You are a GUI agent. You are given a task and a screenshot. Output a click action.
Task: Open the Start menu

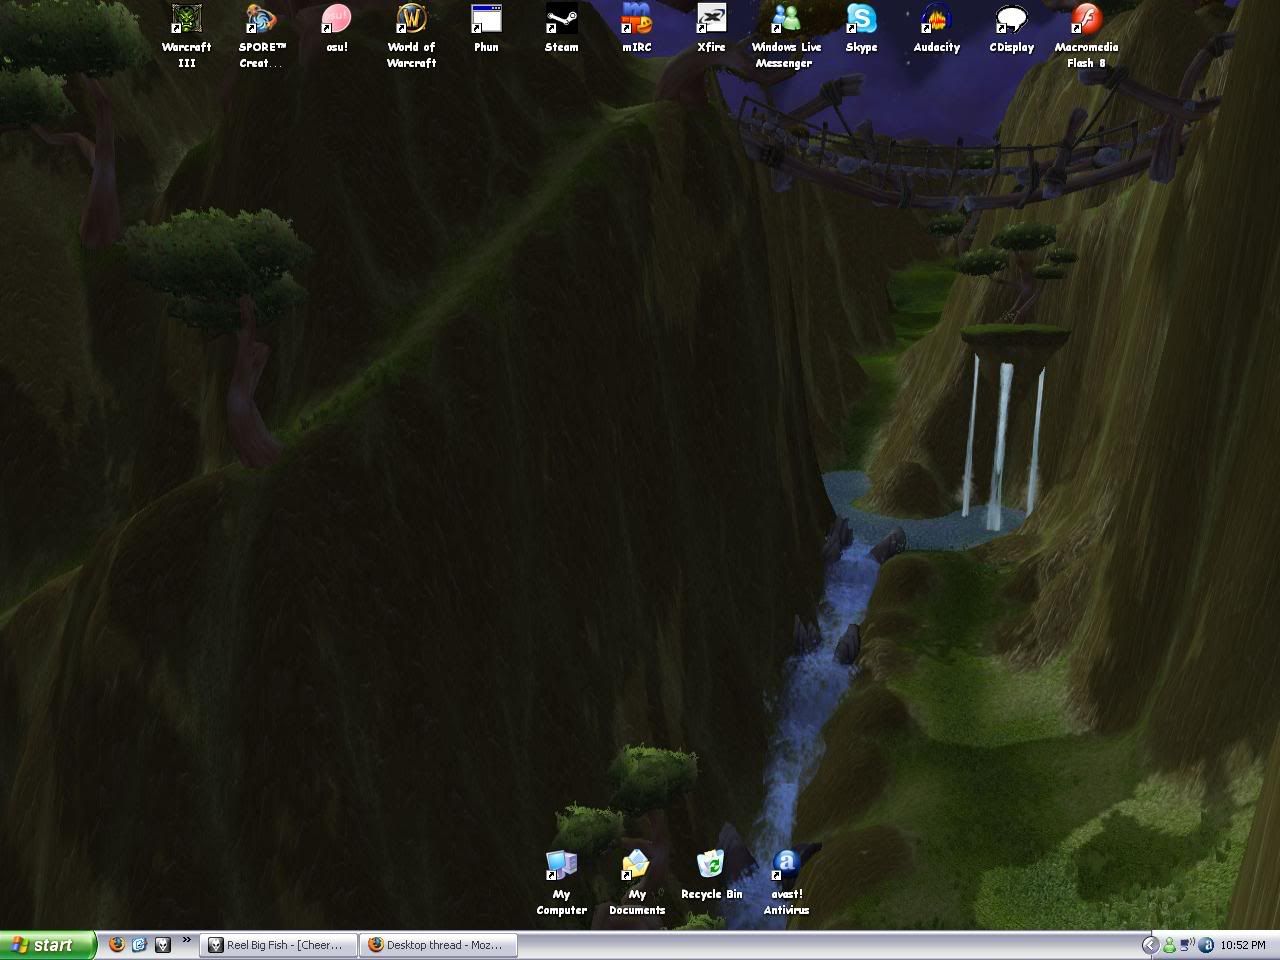[48, 945]
